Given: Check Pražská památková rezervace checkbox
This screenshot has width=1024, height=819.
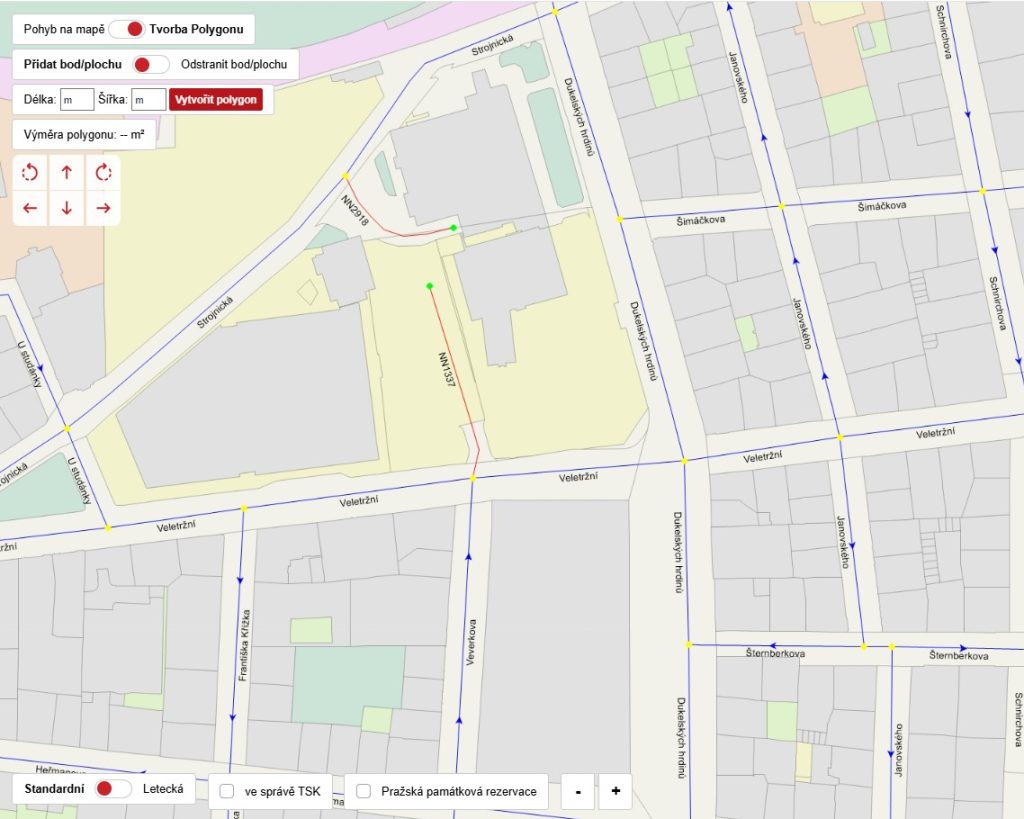Looking at the screenshot, I should click(x=364, y=791).
